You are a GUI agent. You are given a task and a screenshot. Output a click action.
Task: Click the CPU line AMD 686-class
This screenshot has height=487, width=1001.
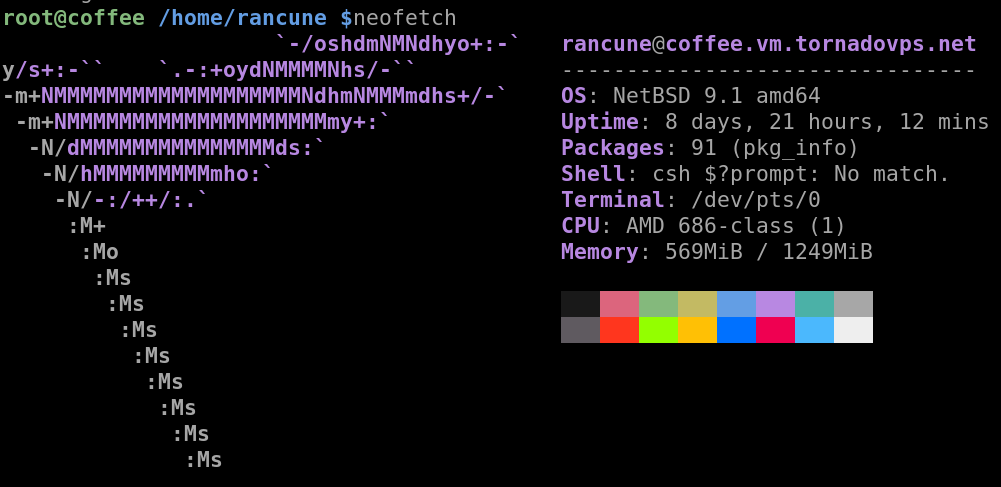[703, 226]
